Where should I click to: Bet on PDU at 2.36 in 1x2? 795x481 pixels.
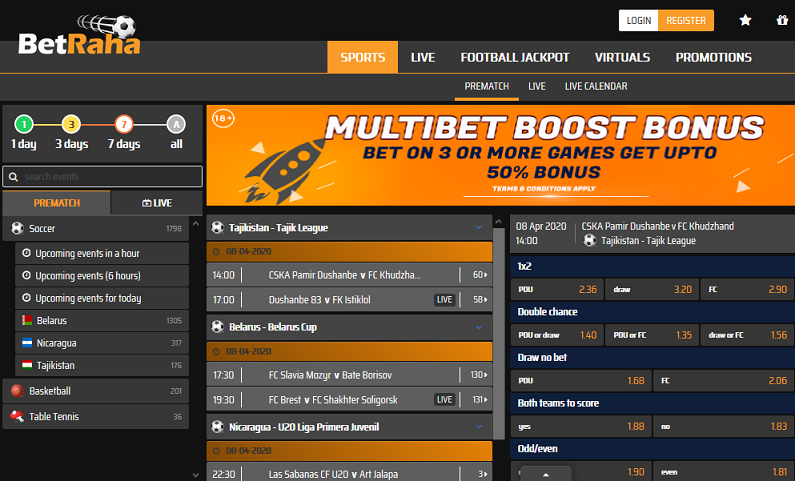click(x=557, y=289)
